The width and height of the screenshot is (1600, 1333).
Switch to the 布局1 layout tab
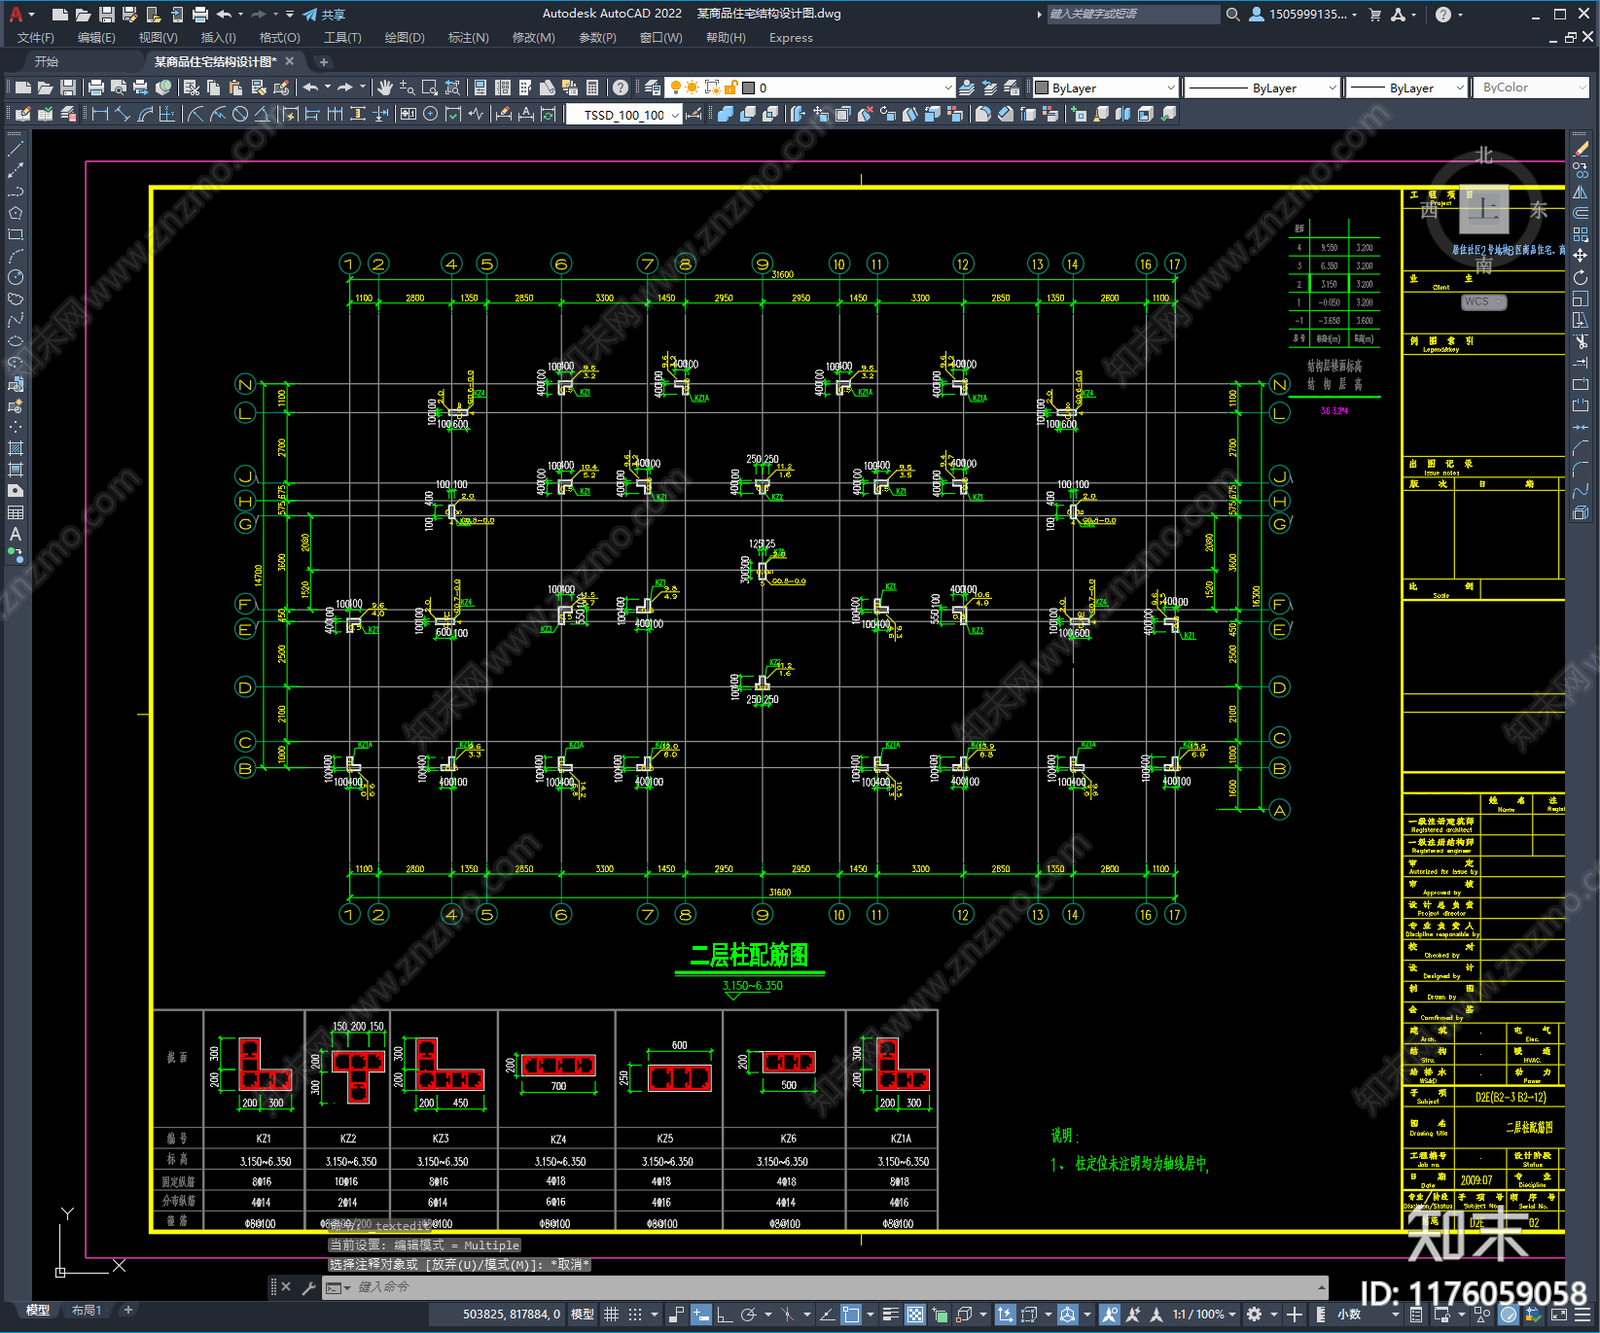(x=87, y=1310)
